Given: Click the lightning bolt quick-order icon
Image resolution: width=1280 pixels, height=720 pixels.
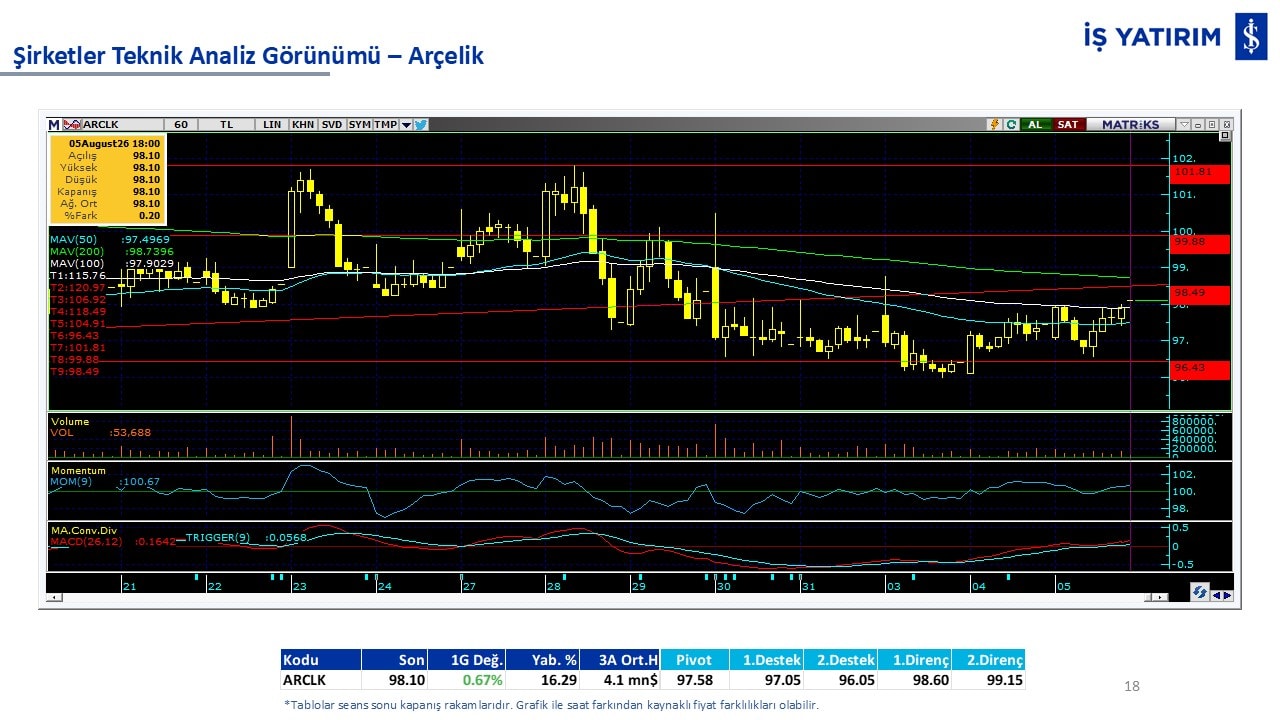Looking at the screenshot, I should (994, 125).
